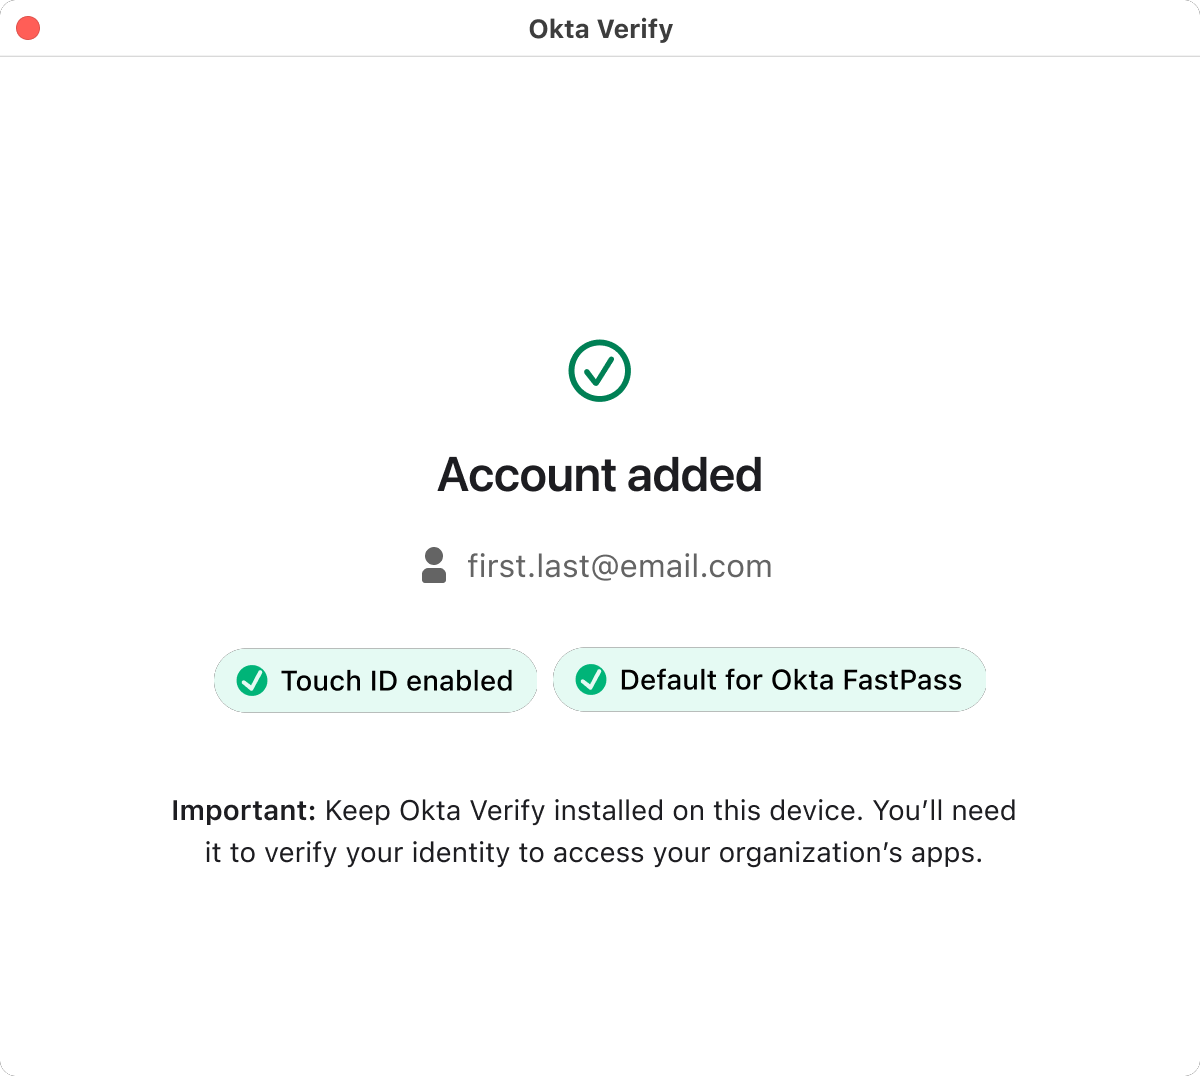The image size is (1200, 1076).
Task: Select the first.last@email.com account address
Action: point(619,566)
